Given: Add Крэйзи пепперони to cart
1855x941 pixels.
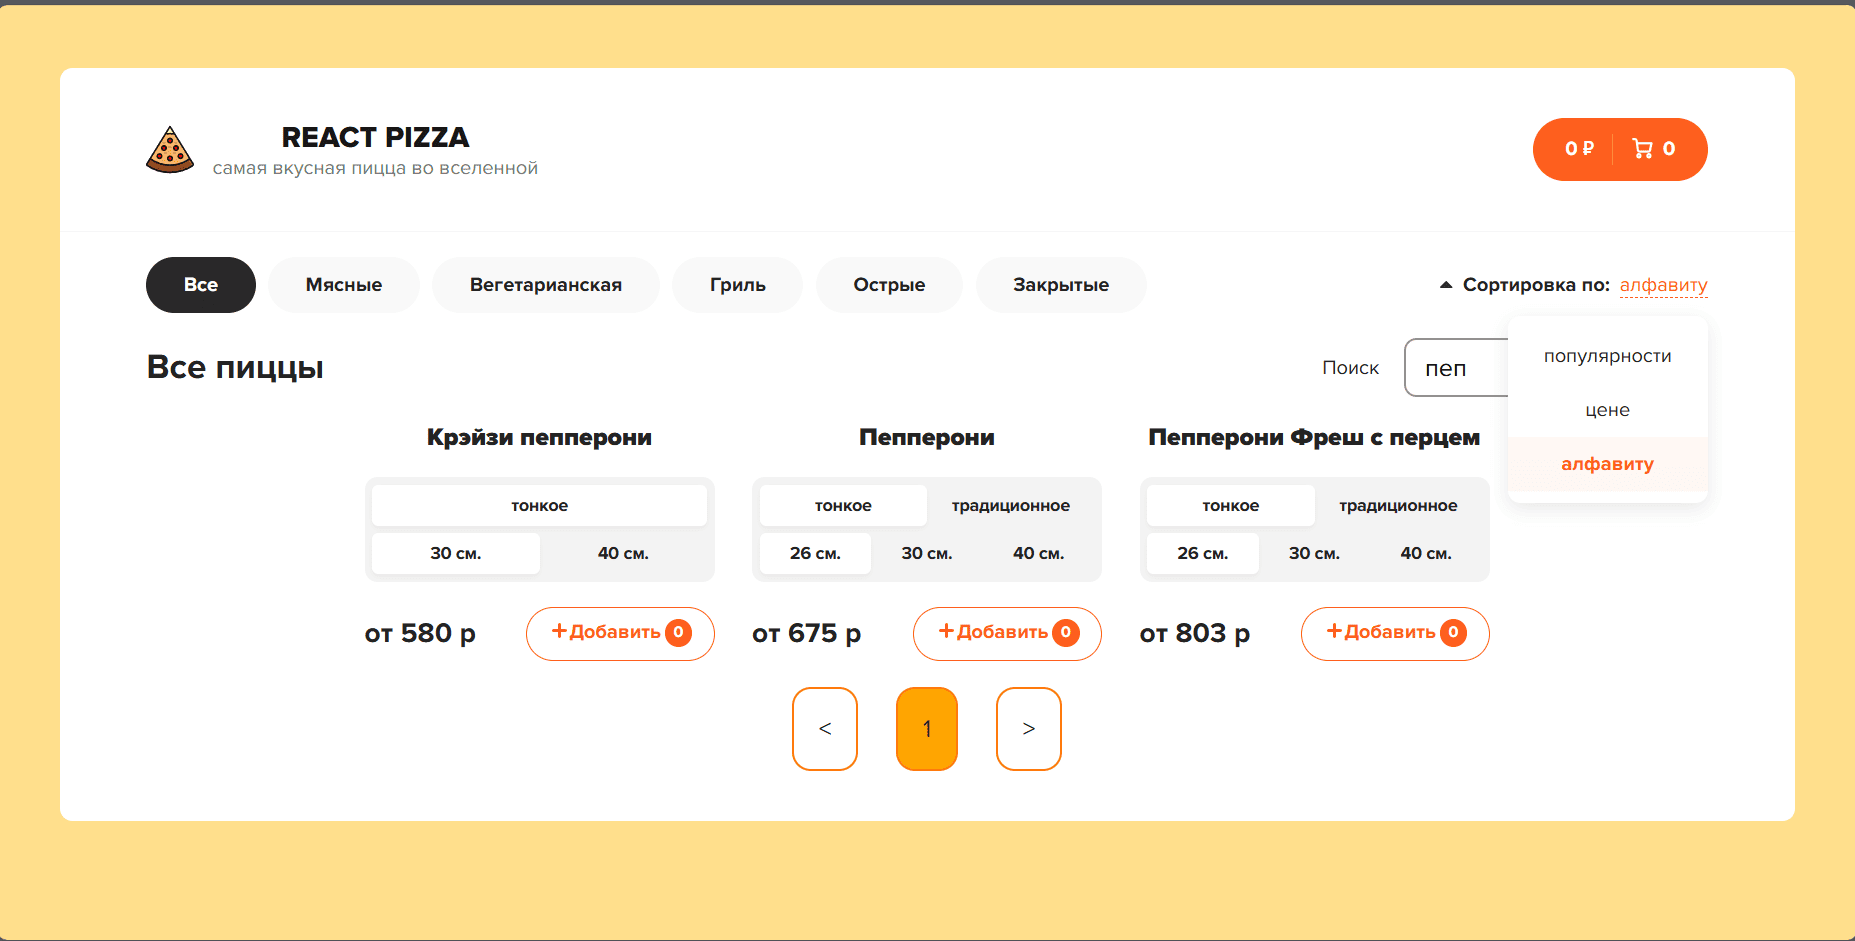Looking at the screenshot, I should (x=620, y=633).
